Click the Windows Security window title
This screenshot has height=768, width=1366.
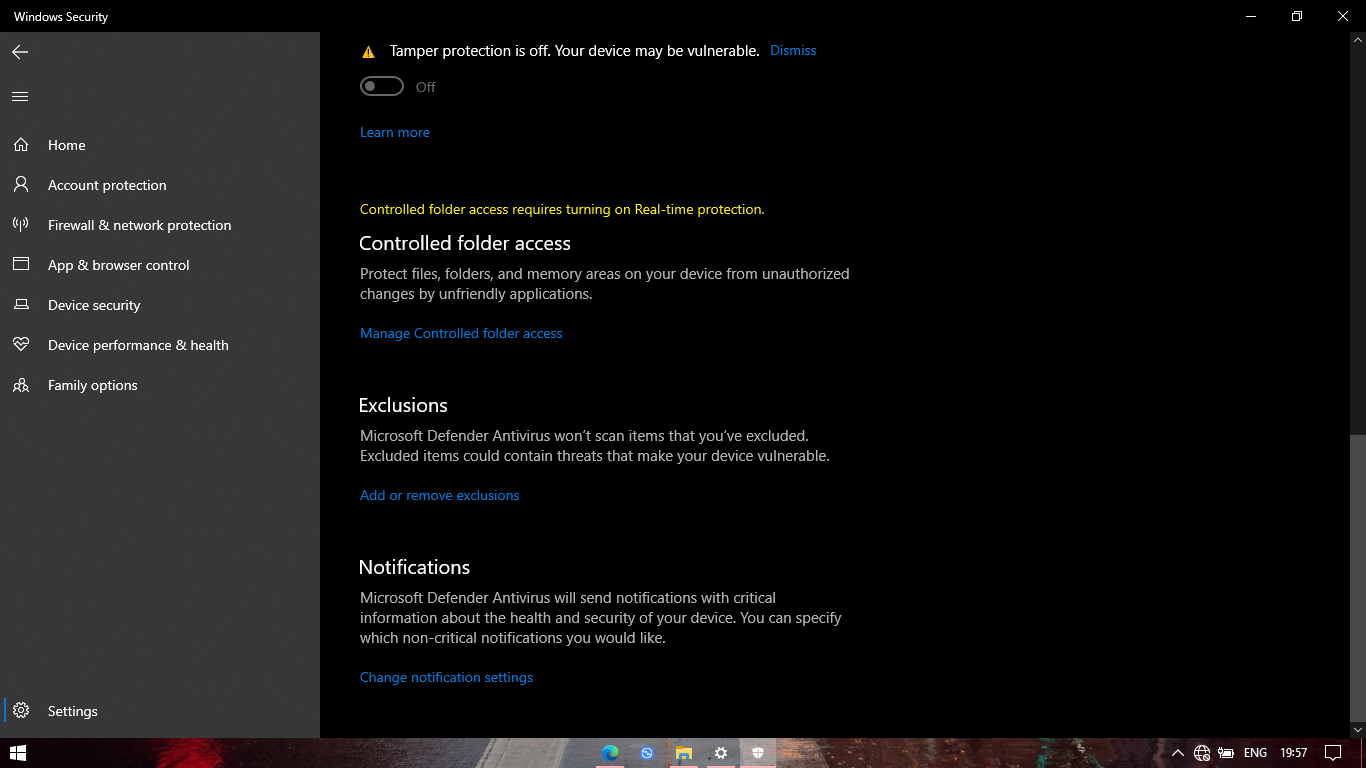point(61,17)
